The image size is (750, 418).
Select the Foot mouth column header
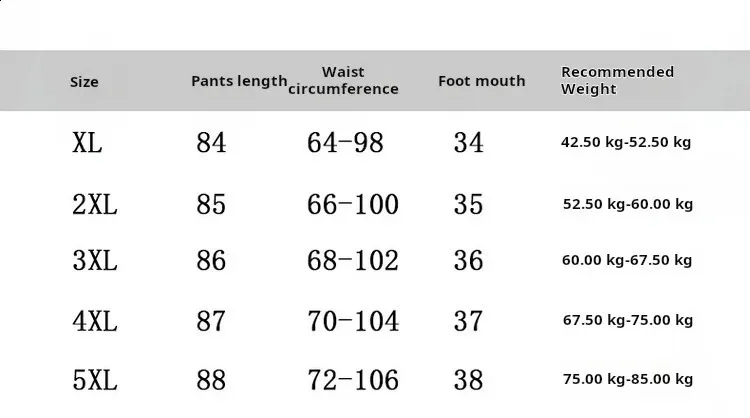482,81
